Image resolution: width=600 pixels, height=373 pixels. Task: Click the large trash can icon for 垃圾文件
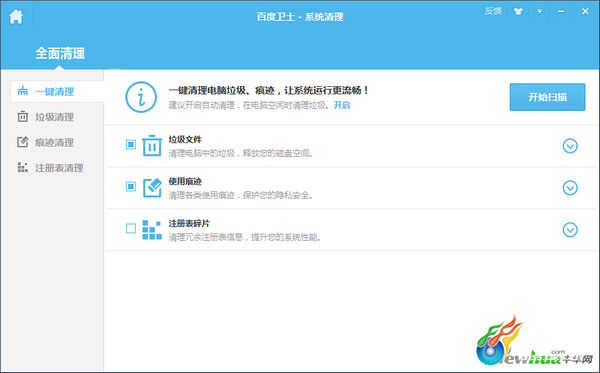click(152, 145)
